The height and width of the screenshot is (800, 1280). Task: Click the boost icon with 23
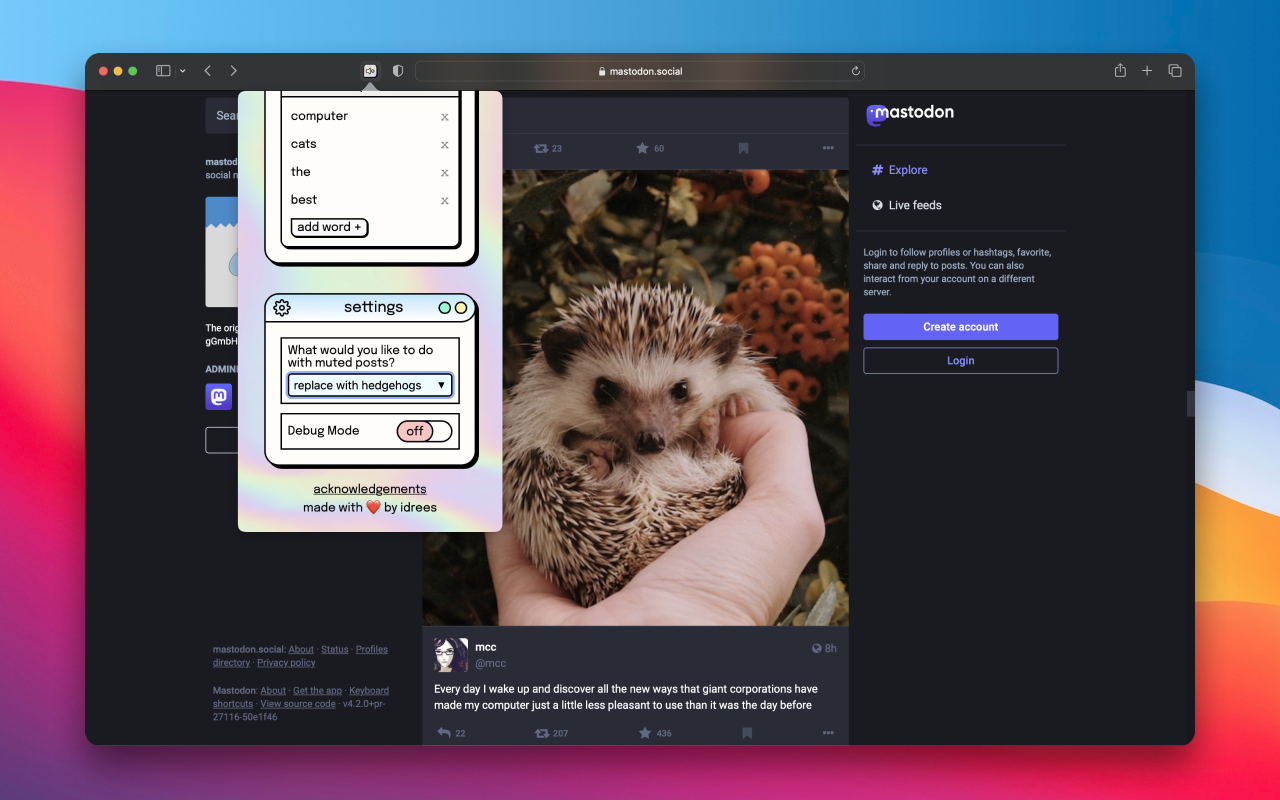click(x=548, y=148)
